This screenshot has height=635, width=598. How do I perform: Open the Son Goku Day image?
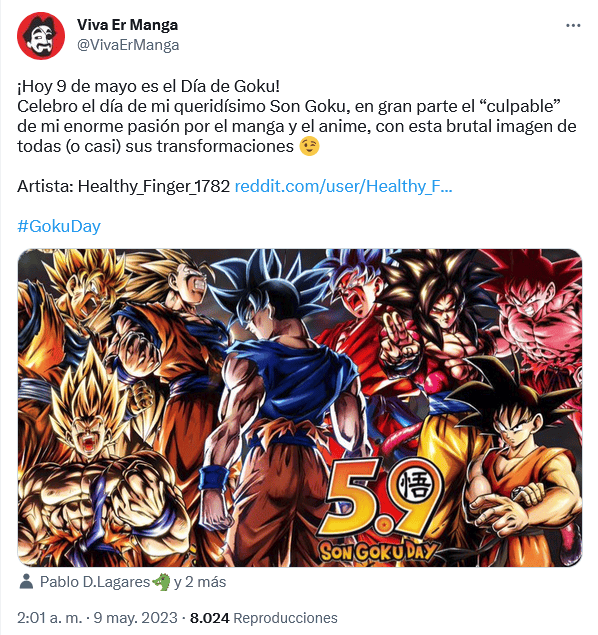point(300,407)
